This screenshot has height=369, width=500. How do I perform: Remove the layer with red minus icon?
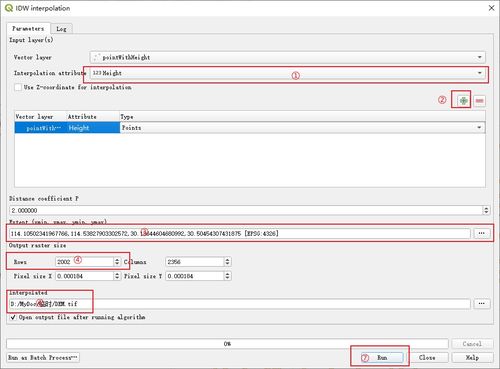click(480, 100)
